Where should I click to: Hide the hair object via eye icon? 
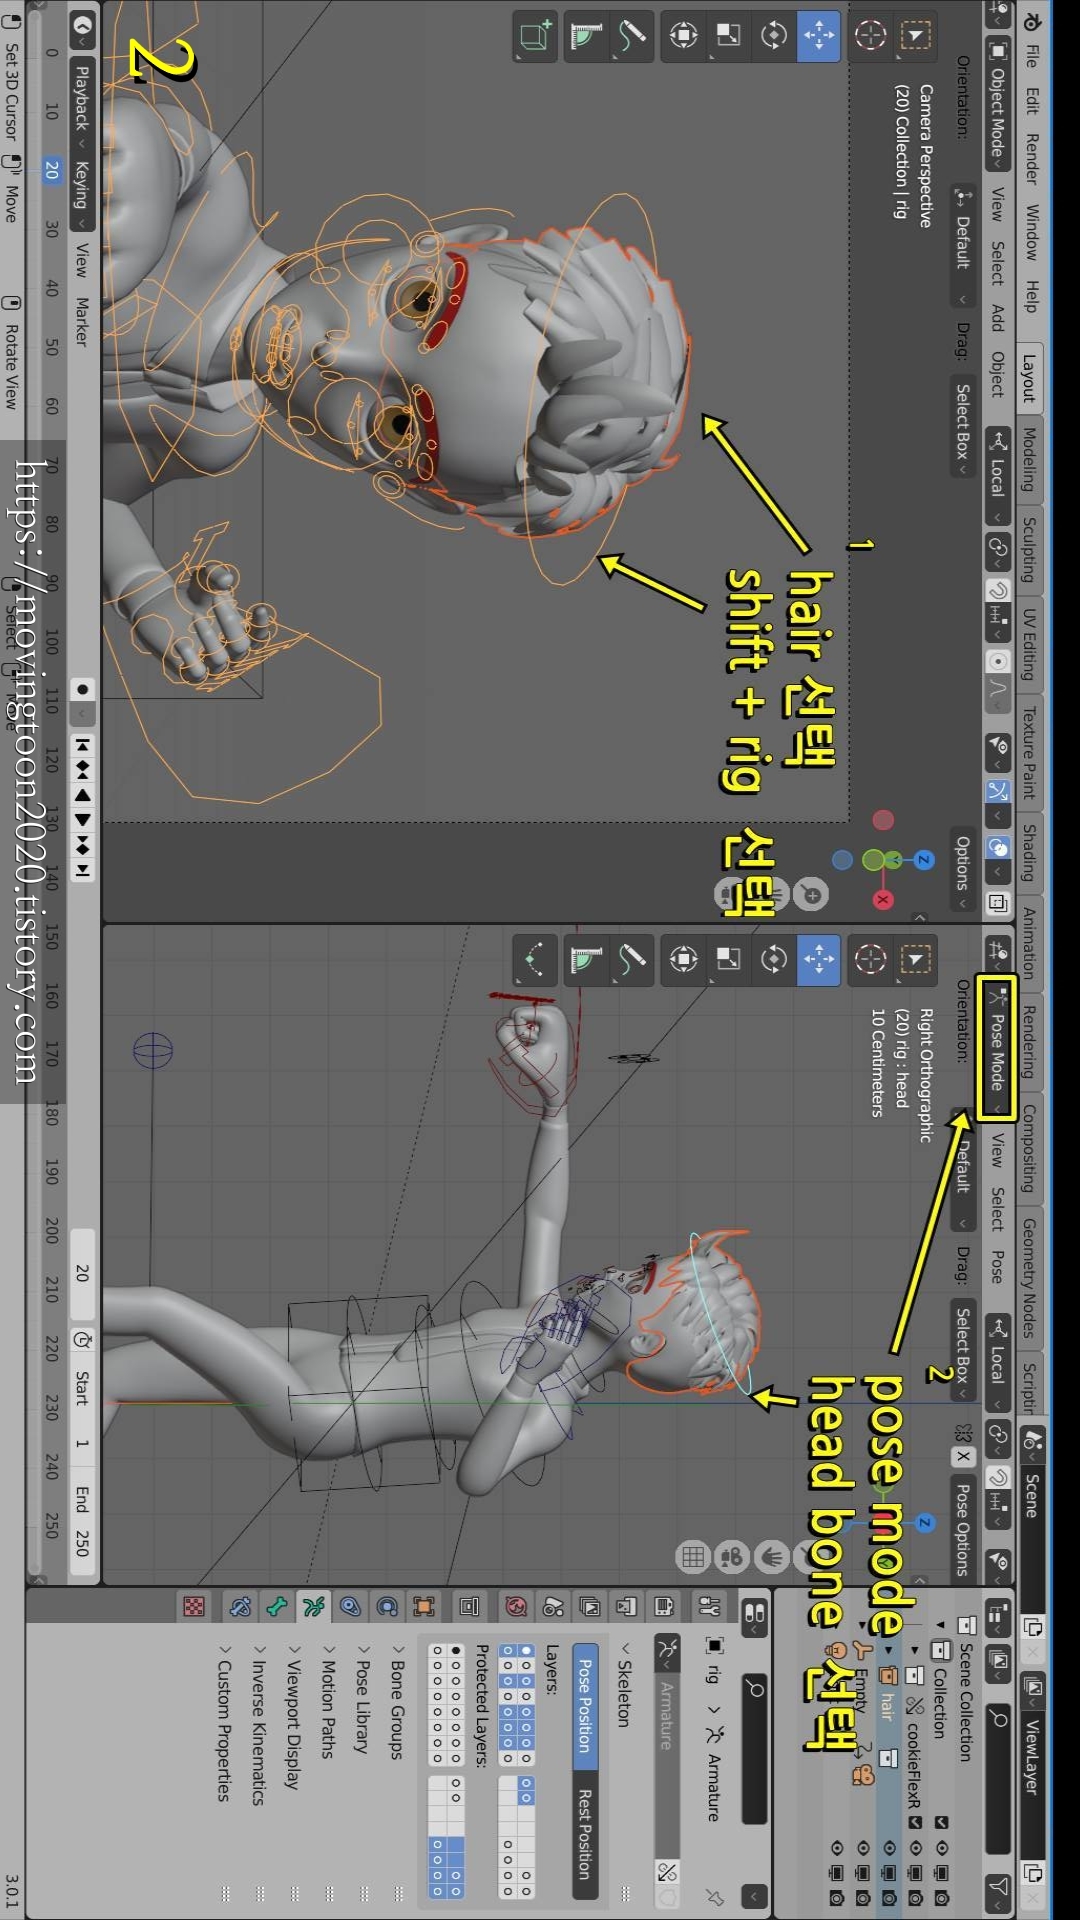889,1848
